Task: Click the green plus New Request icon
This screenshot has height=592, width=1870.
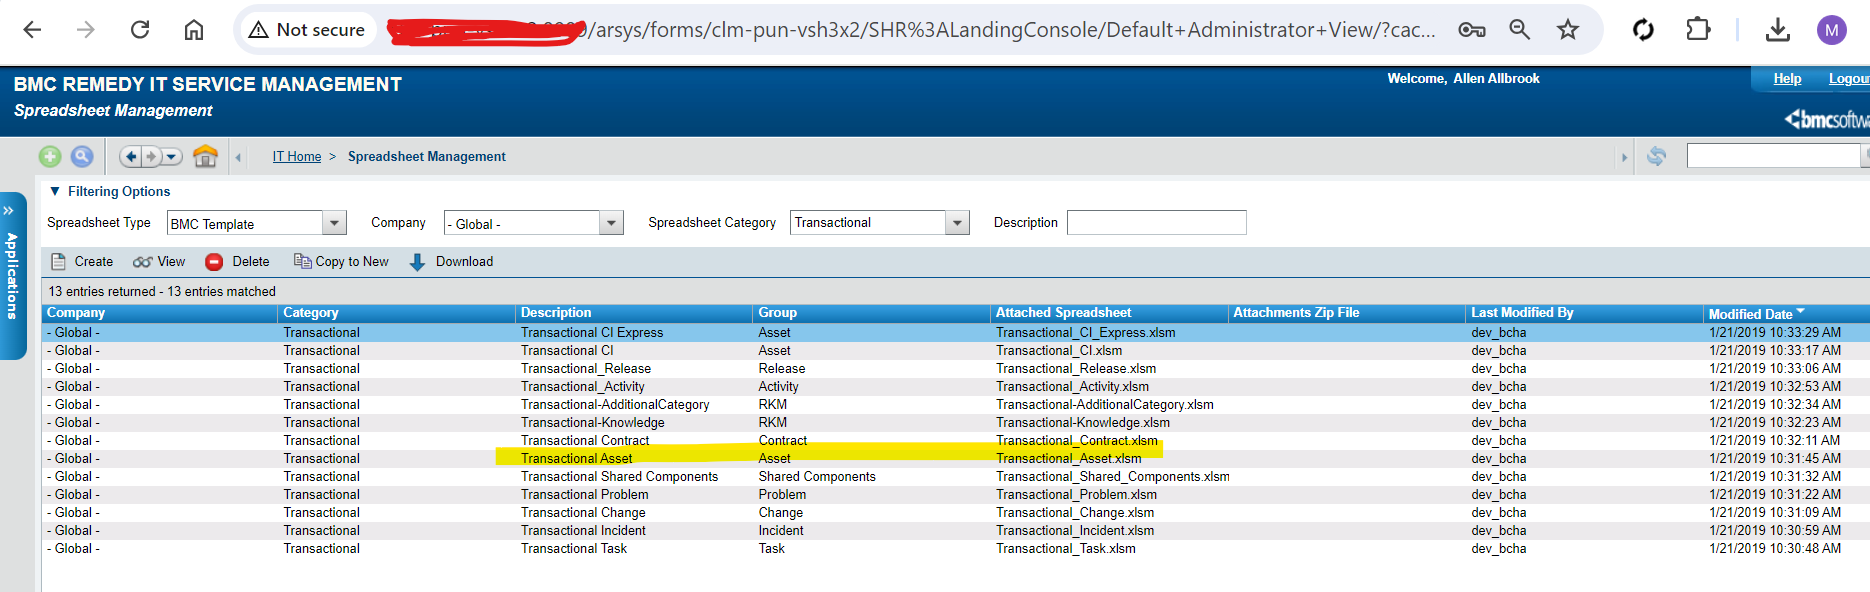Action: 50,156
